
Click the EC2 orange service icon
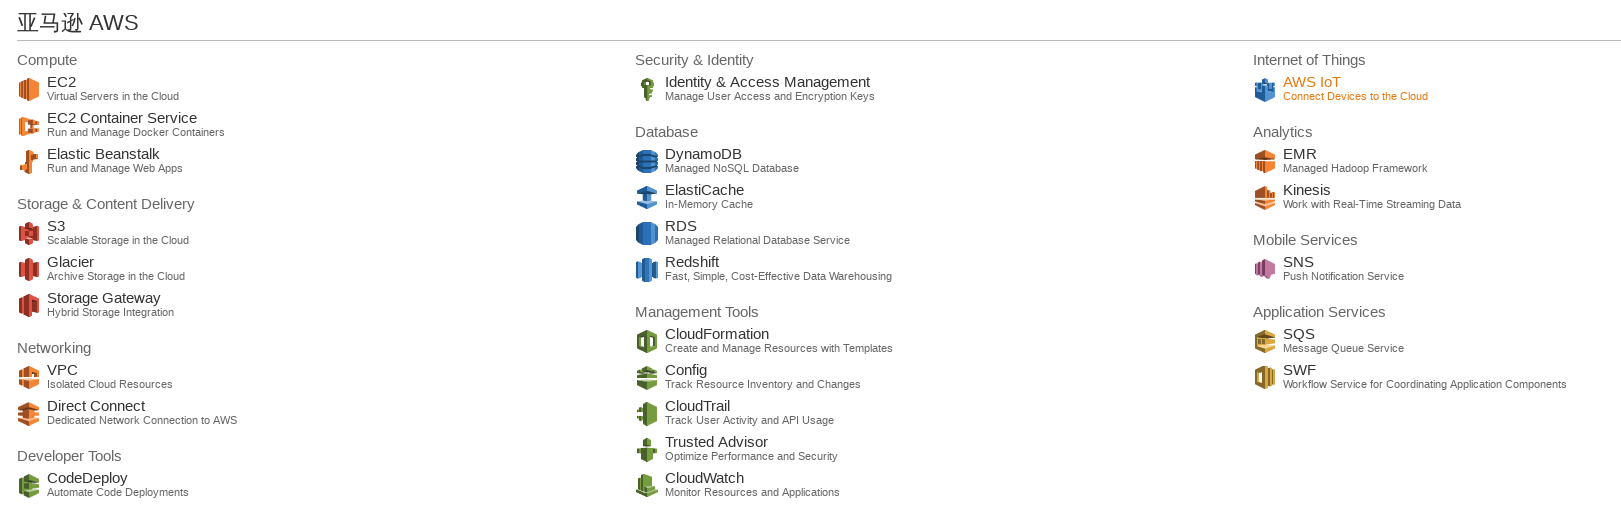point(29,90)
